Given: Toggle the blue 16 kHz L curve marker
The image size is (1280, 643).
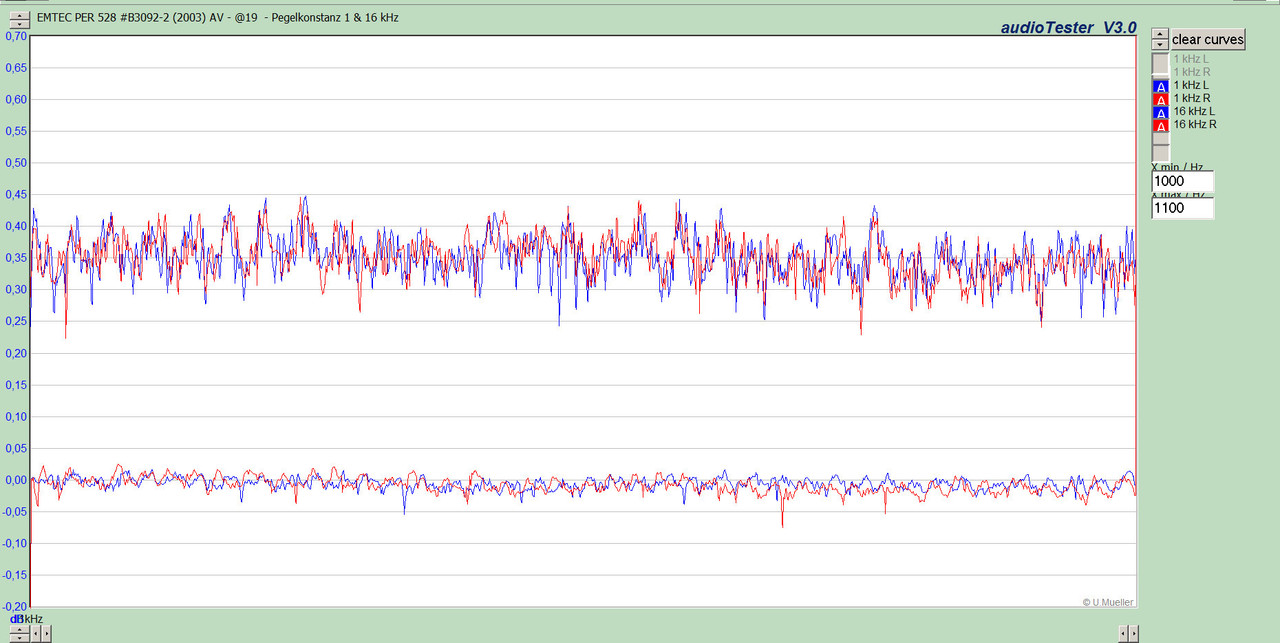Looking at the screenshot, I should coord(1161,112).
